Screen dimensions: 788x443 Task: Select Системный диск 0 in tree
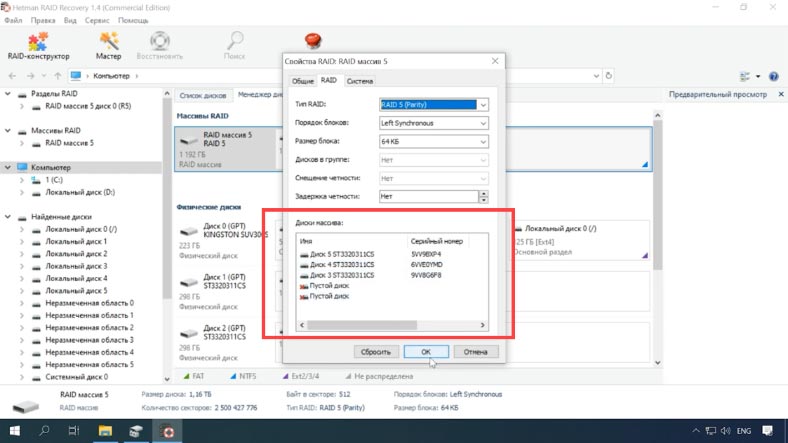point(76,377)
